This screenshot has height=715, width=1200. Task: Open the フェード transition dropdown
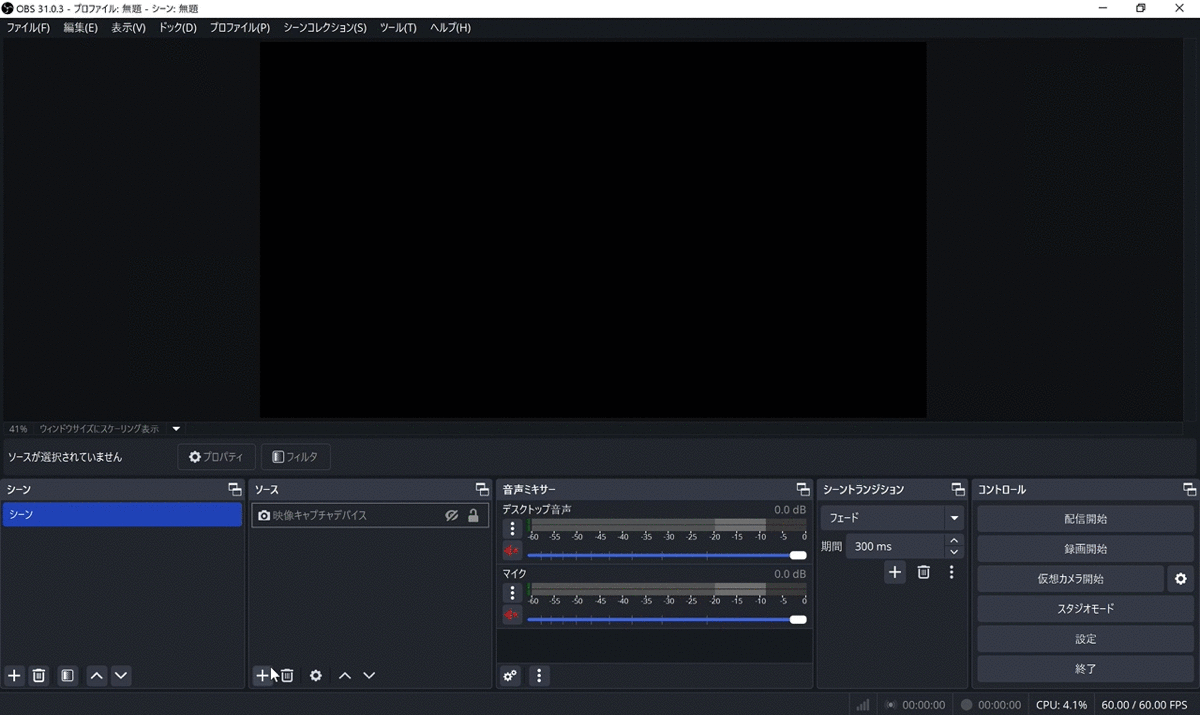892,518
